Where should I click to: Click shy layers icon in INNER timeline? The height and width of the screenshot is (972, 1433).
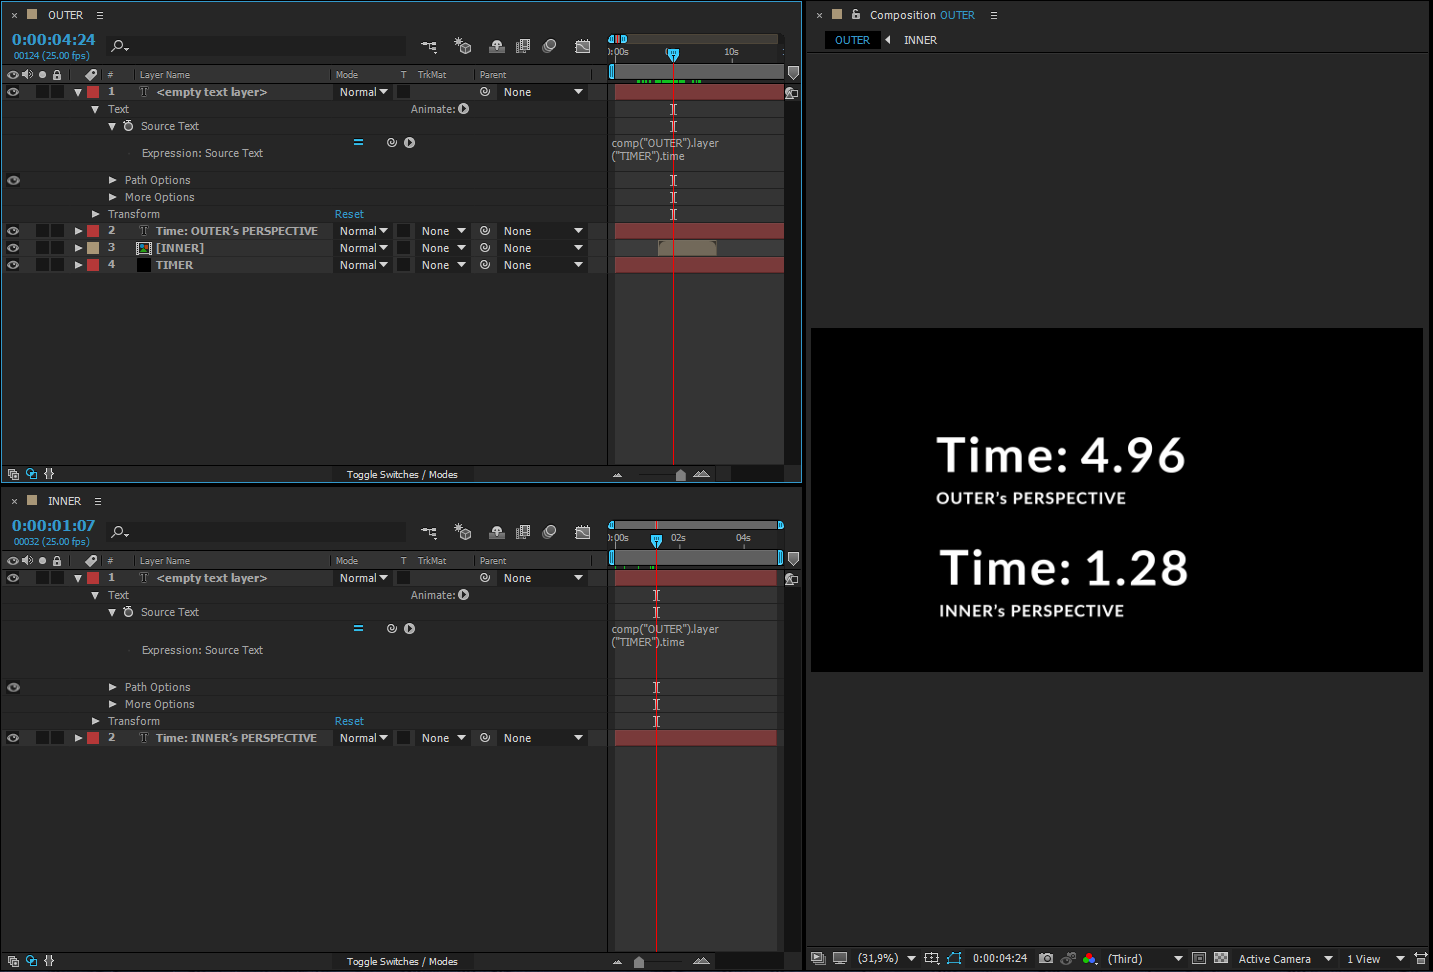496,532
